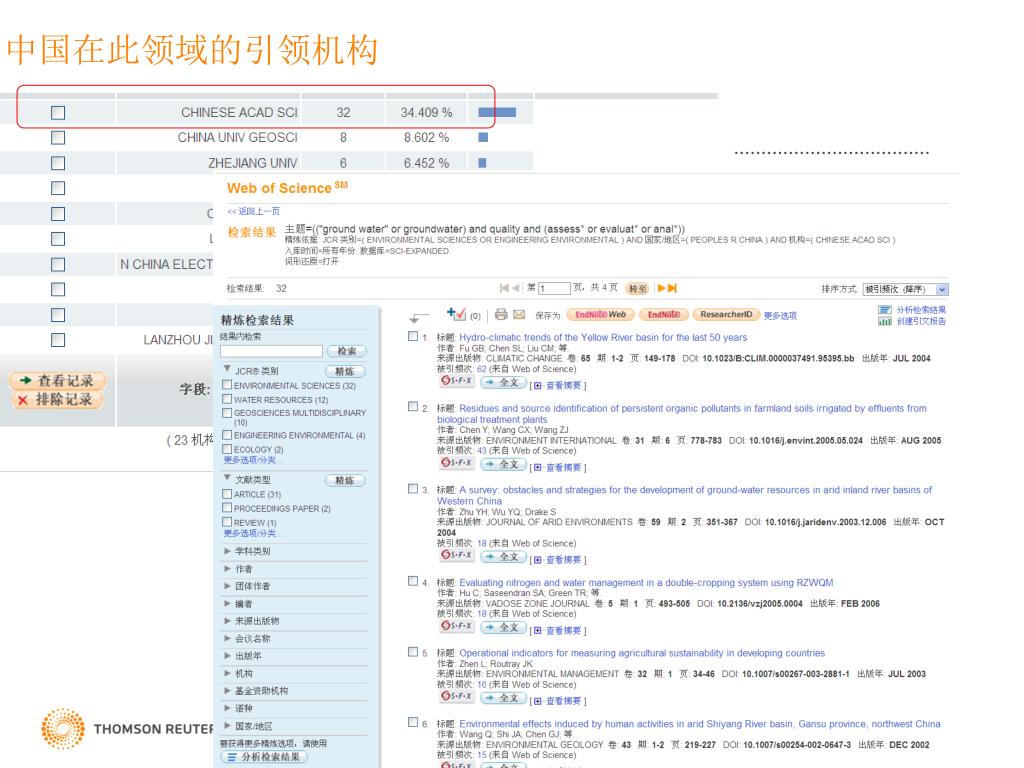Click the 检索 search-within-results button
The width and height of the screenshot is (1024, 768).
tap(346, 351)
